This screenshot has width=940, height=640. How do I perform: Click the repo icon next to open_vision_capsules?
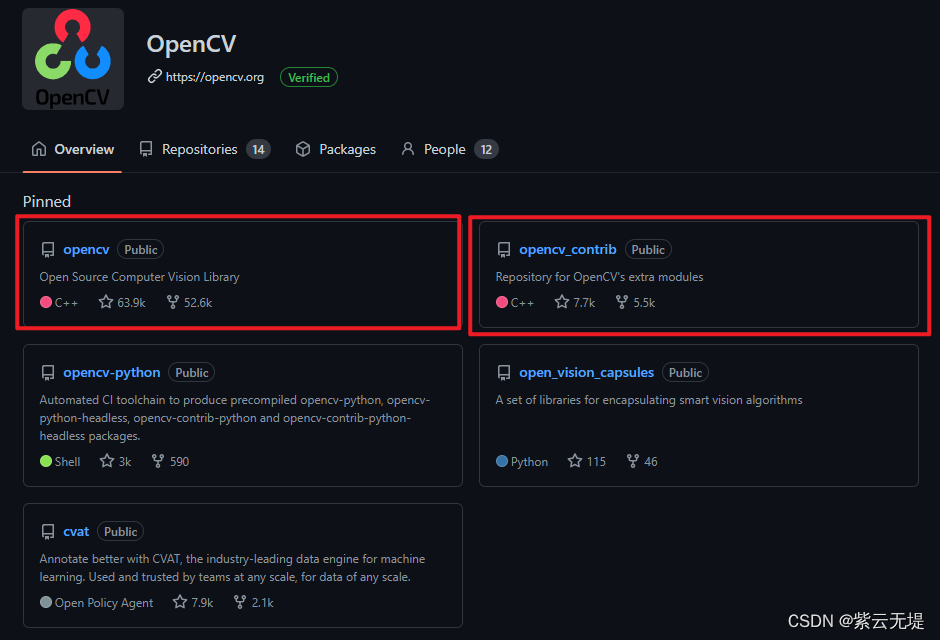tap(504, 373)
